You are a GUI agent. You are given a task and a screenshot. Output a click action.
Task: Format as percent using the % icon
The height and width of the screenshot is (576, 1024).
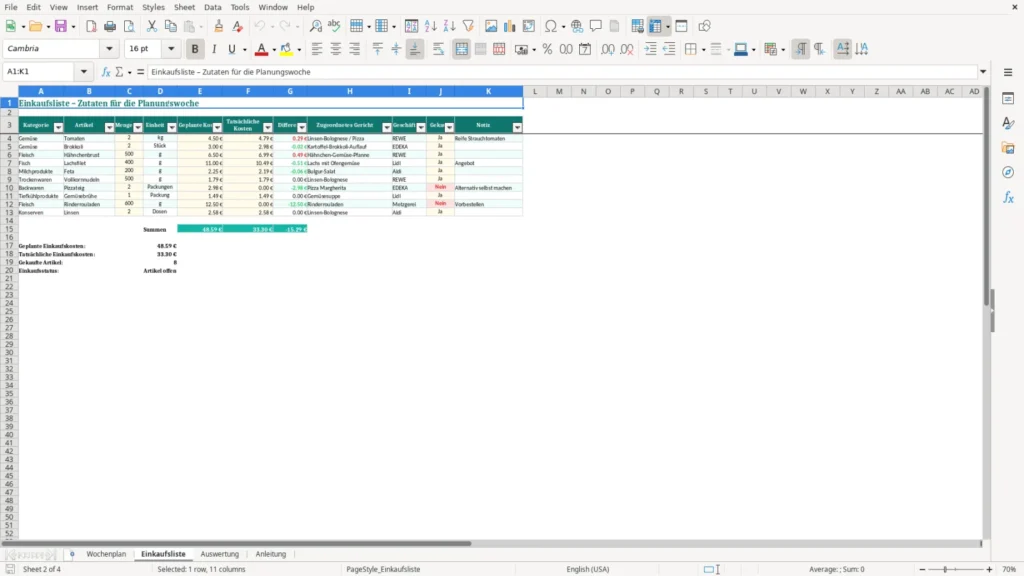(547, 49)
